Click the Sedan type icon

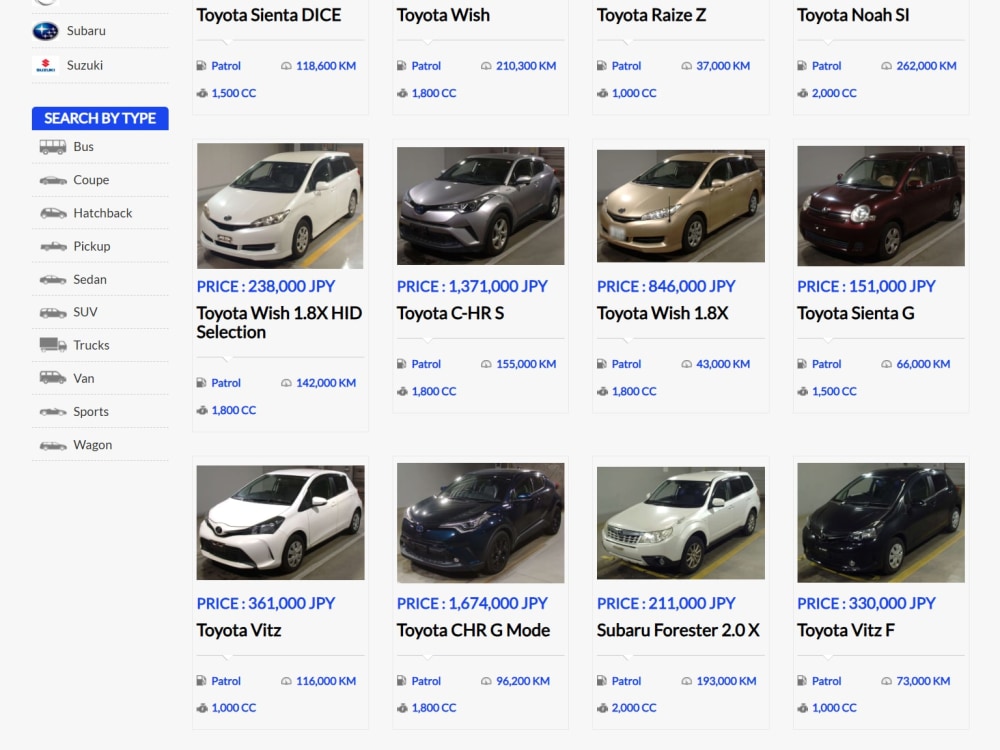click(x=52, y=279)
